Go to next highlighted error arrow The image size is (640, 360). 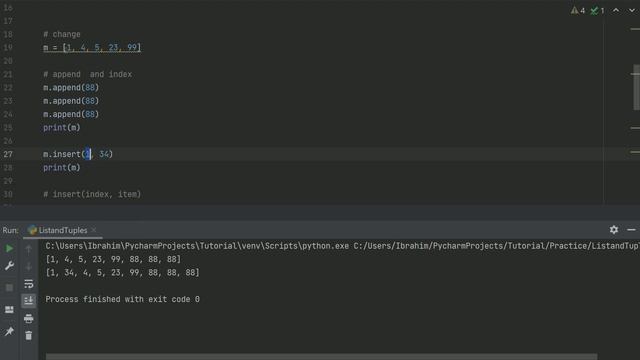[631, 10]
